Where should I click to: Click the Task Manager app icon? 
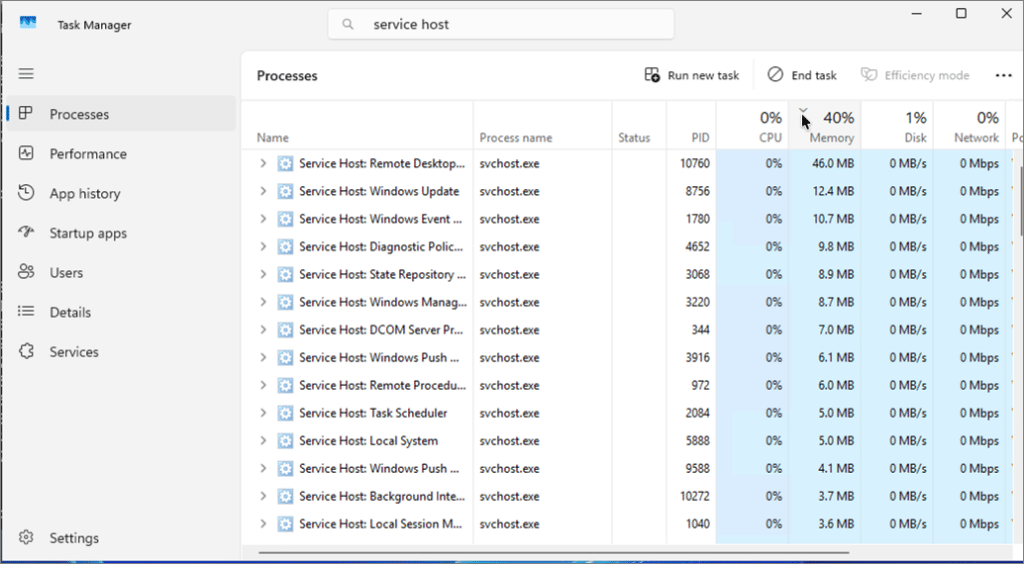(x=28, y=24)
